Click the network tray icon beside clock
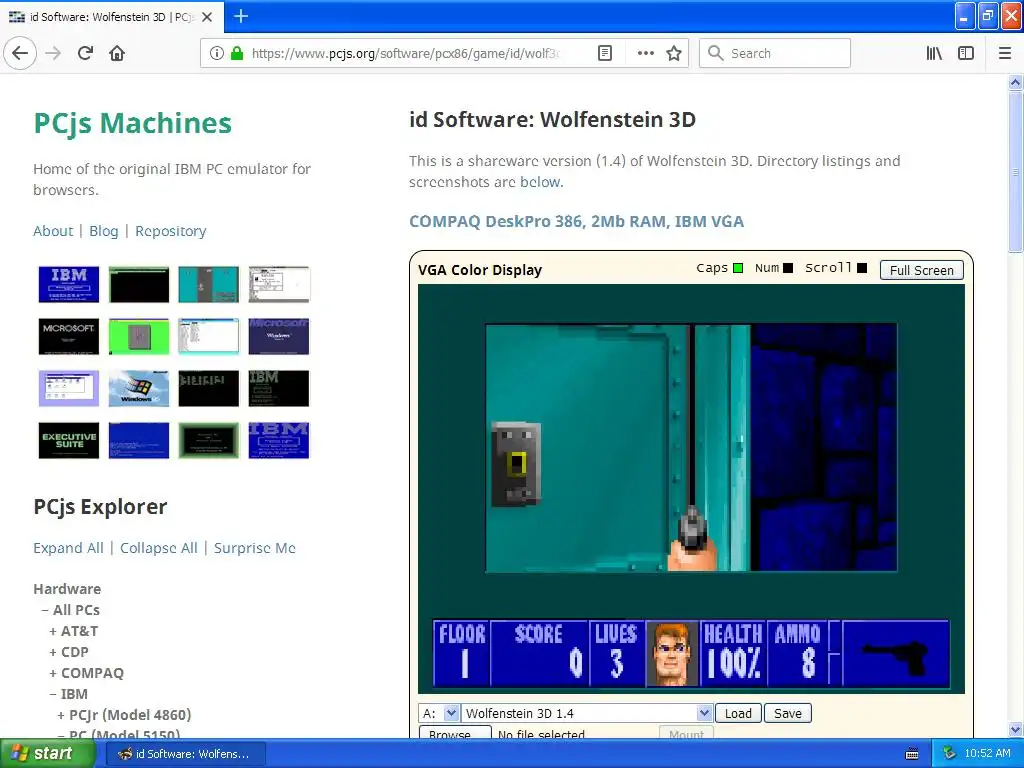 click(950, 753)
